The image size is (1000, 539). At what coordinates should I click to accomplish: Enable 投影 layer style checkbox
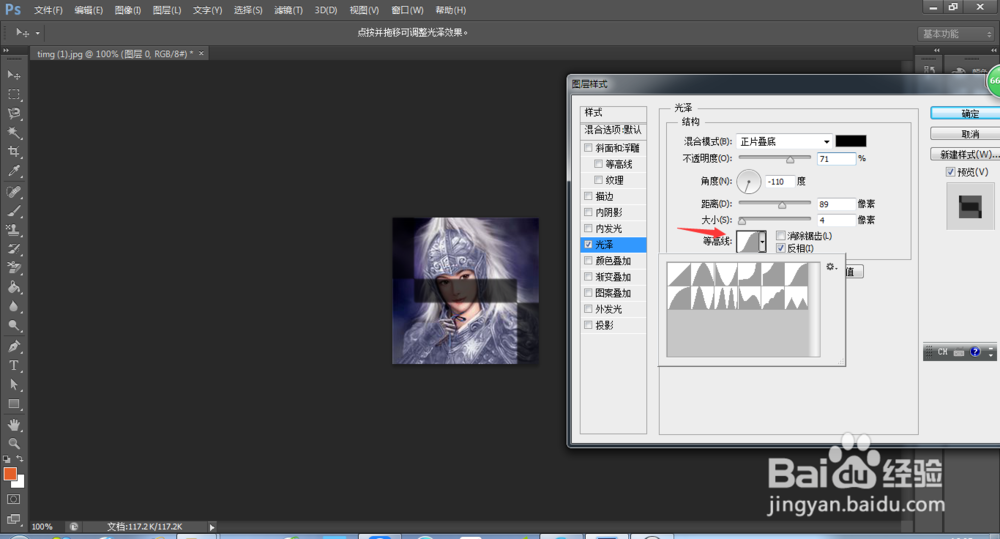(x=588, y=325)
